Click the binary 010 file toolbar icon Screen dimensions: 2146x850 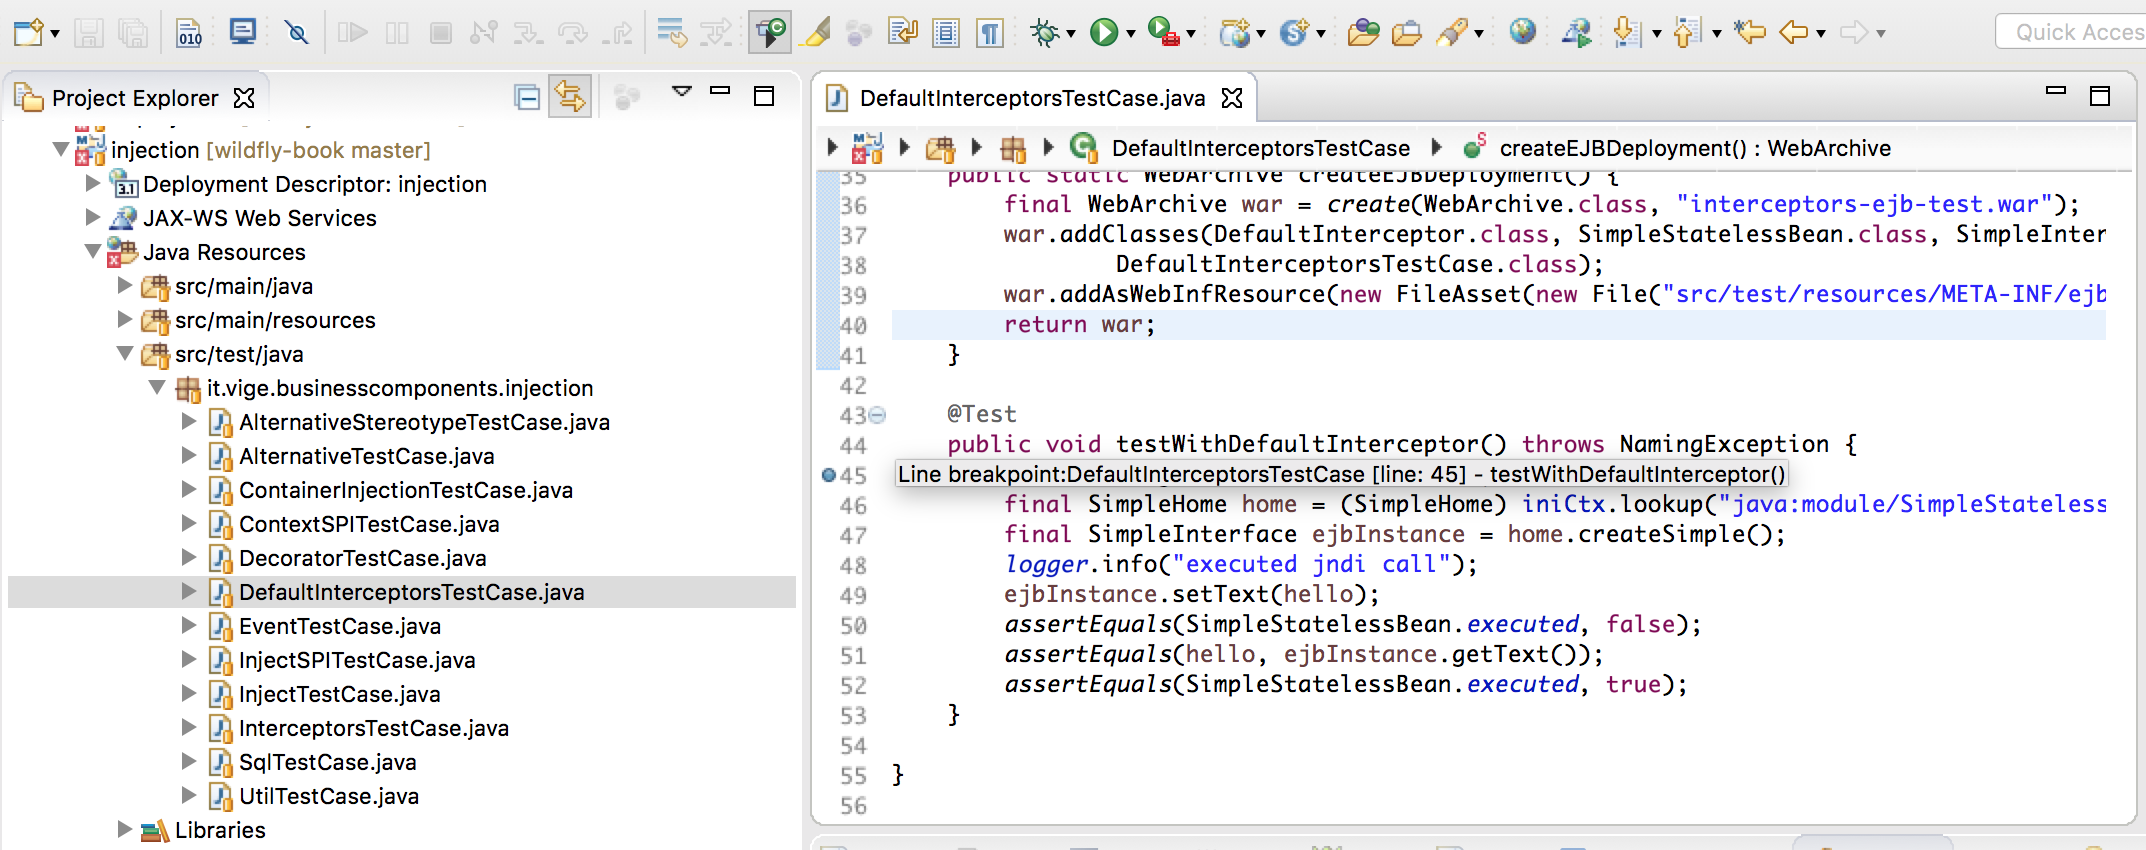190,33
